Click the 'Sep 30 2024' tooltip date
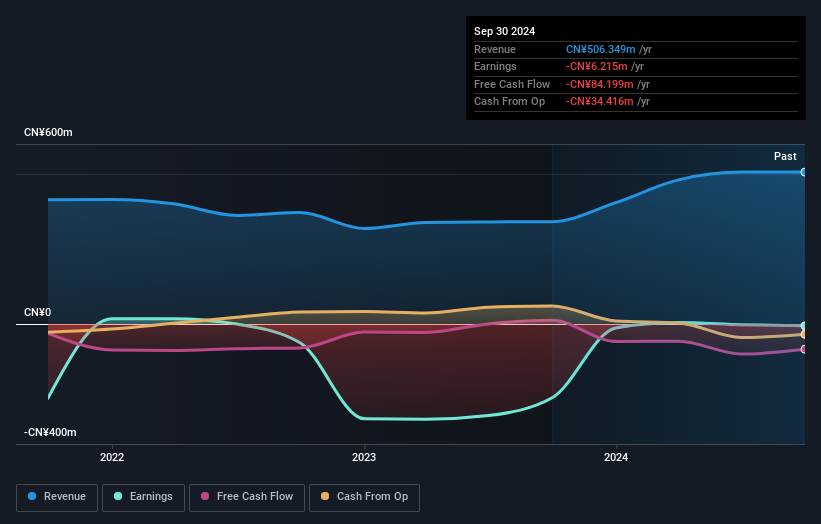This screenshot has width=821, height=524. (504, 31)
